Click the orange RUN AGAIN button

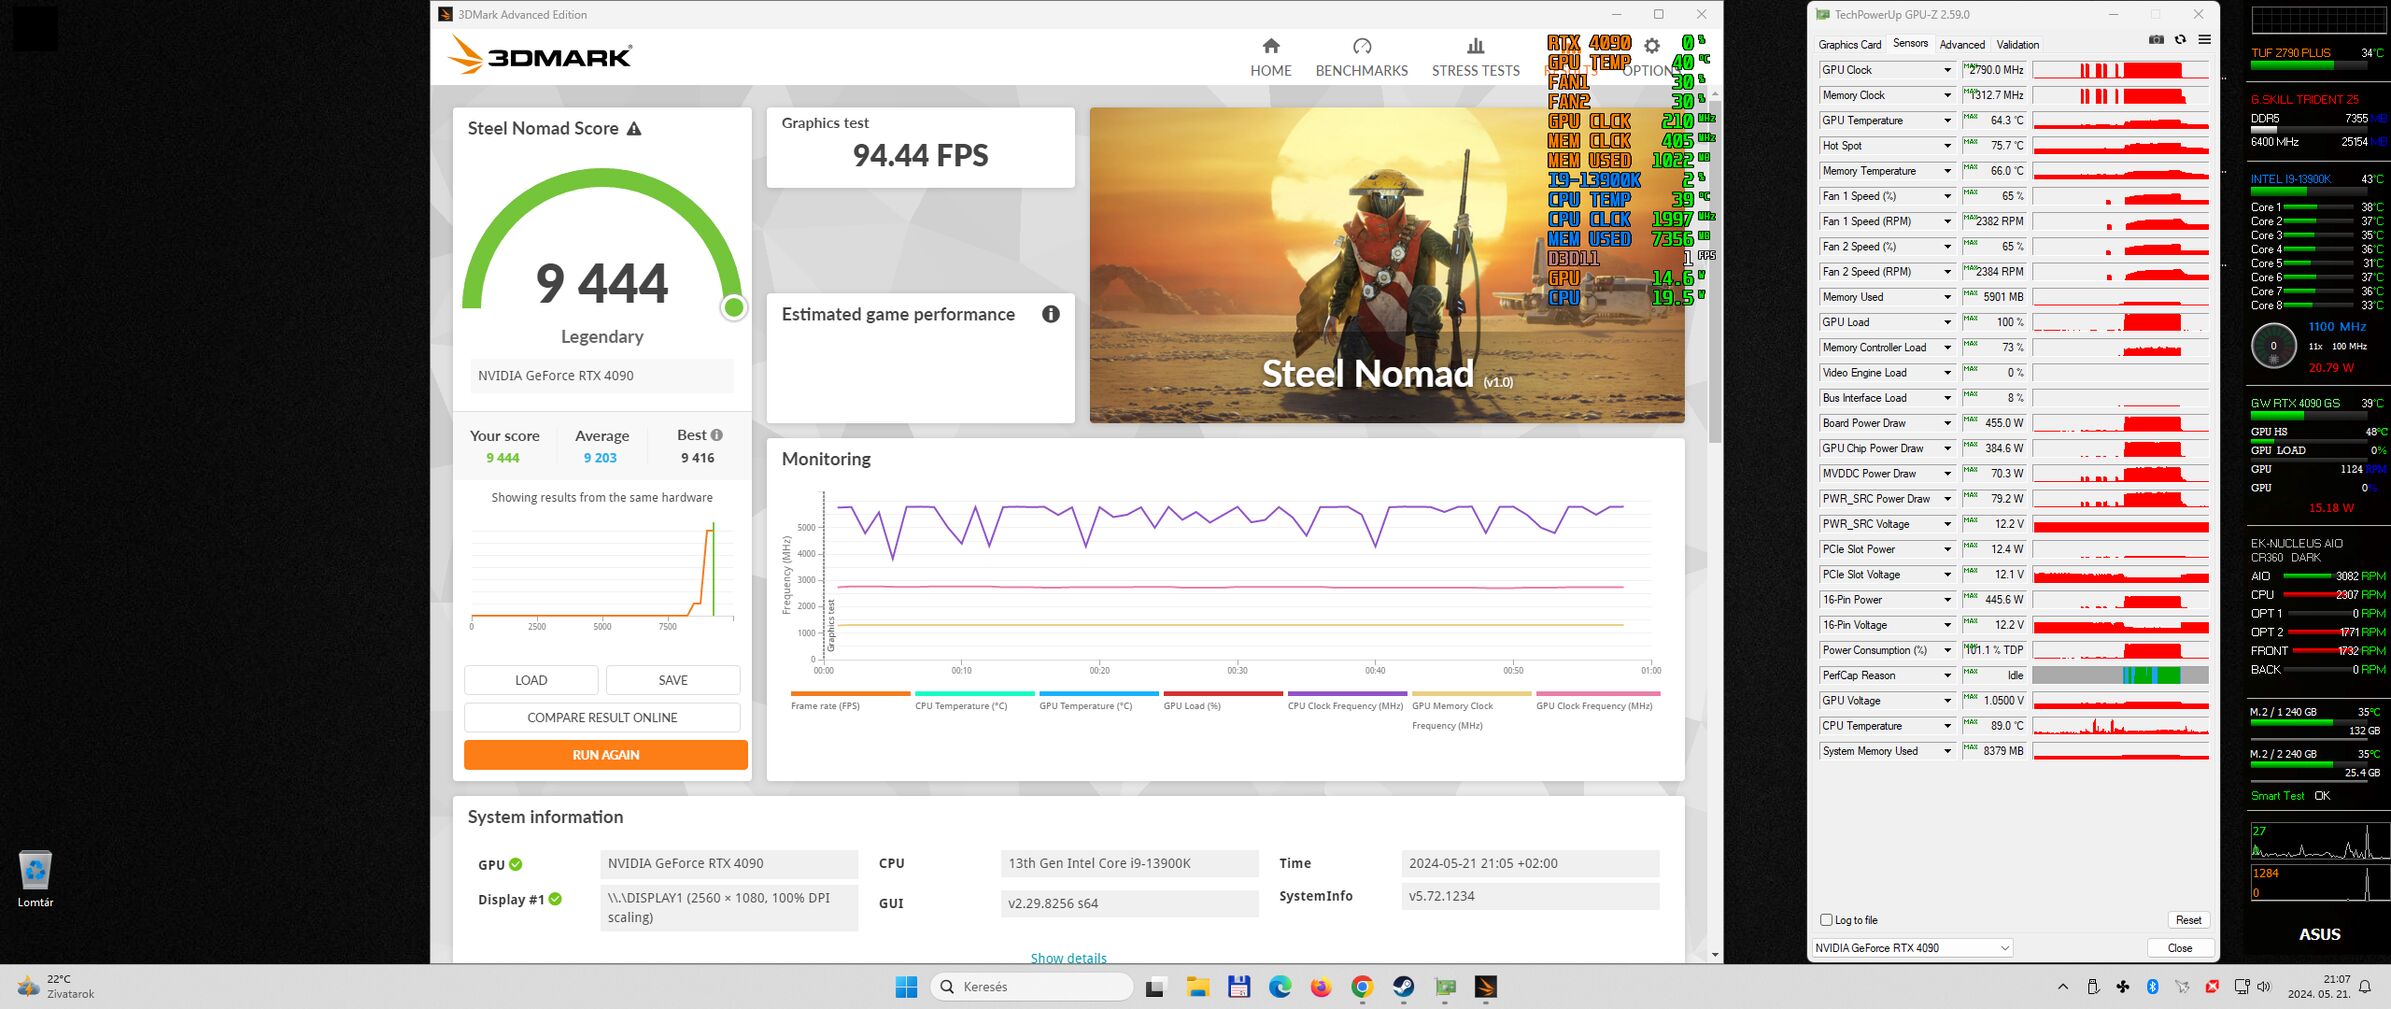tap(605, 755)
